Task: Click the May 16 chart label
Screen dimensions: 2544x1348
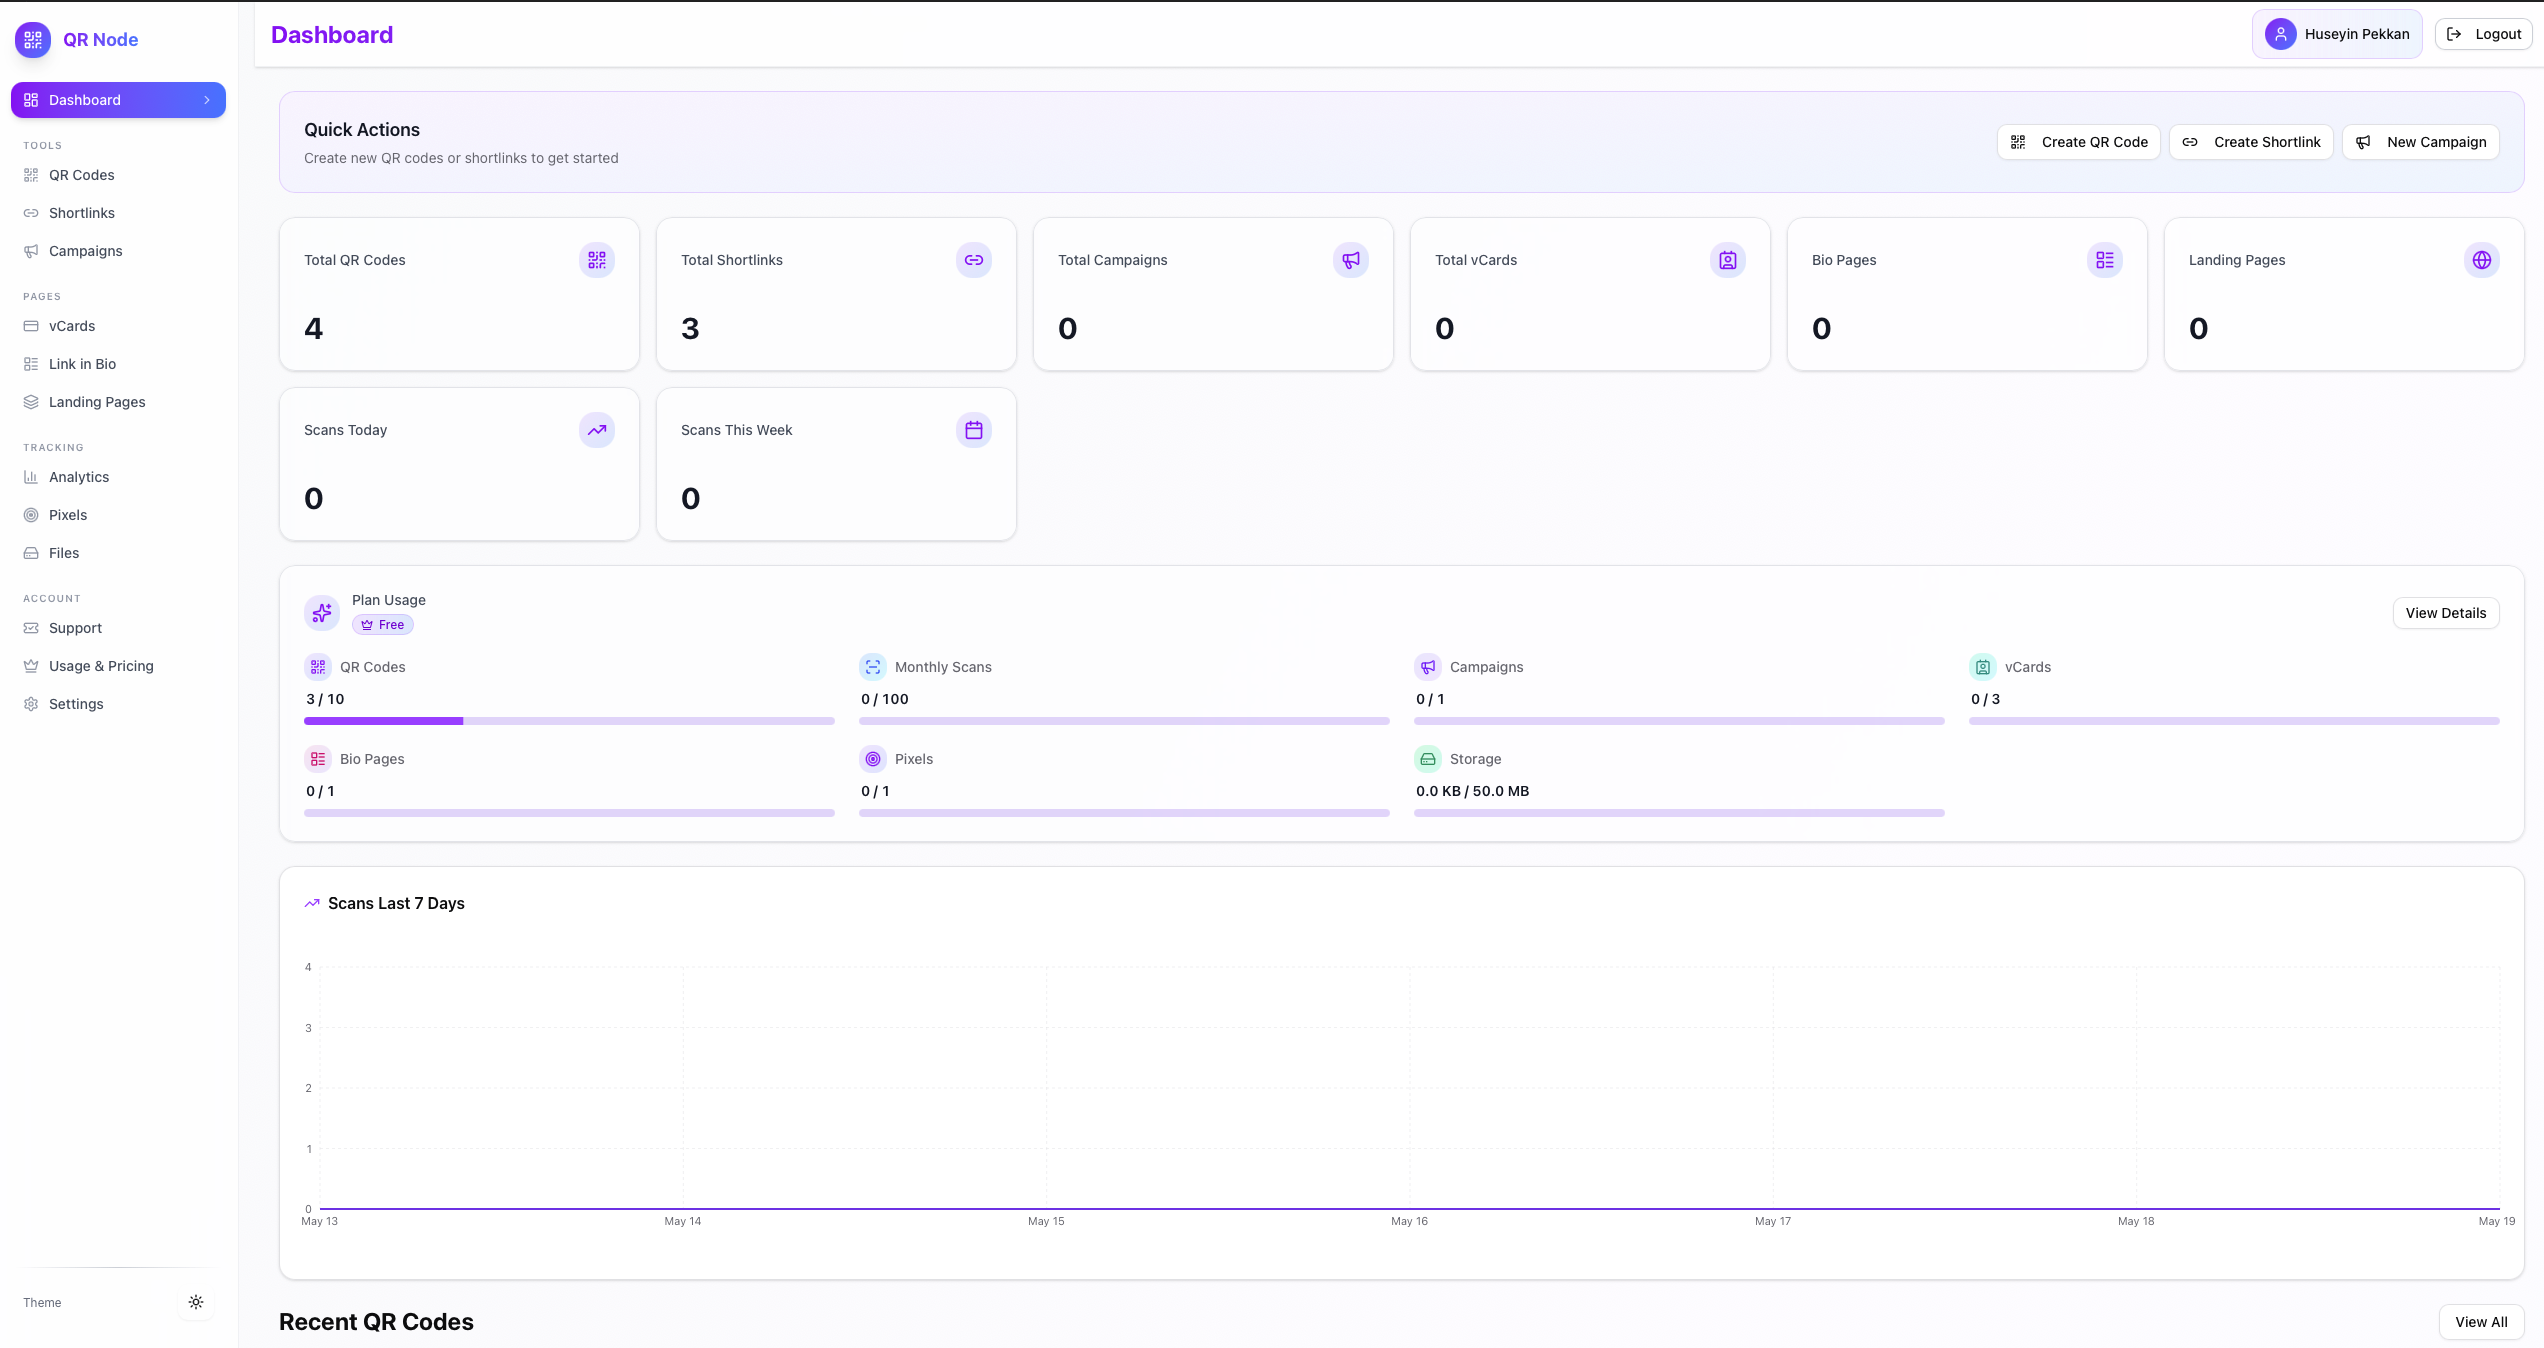Action: click(x=1409, y=1221)
